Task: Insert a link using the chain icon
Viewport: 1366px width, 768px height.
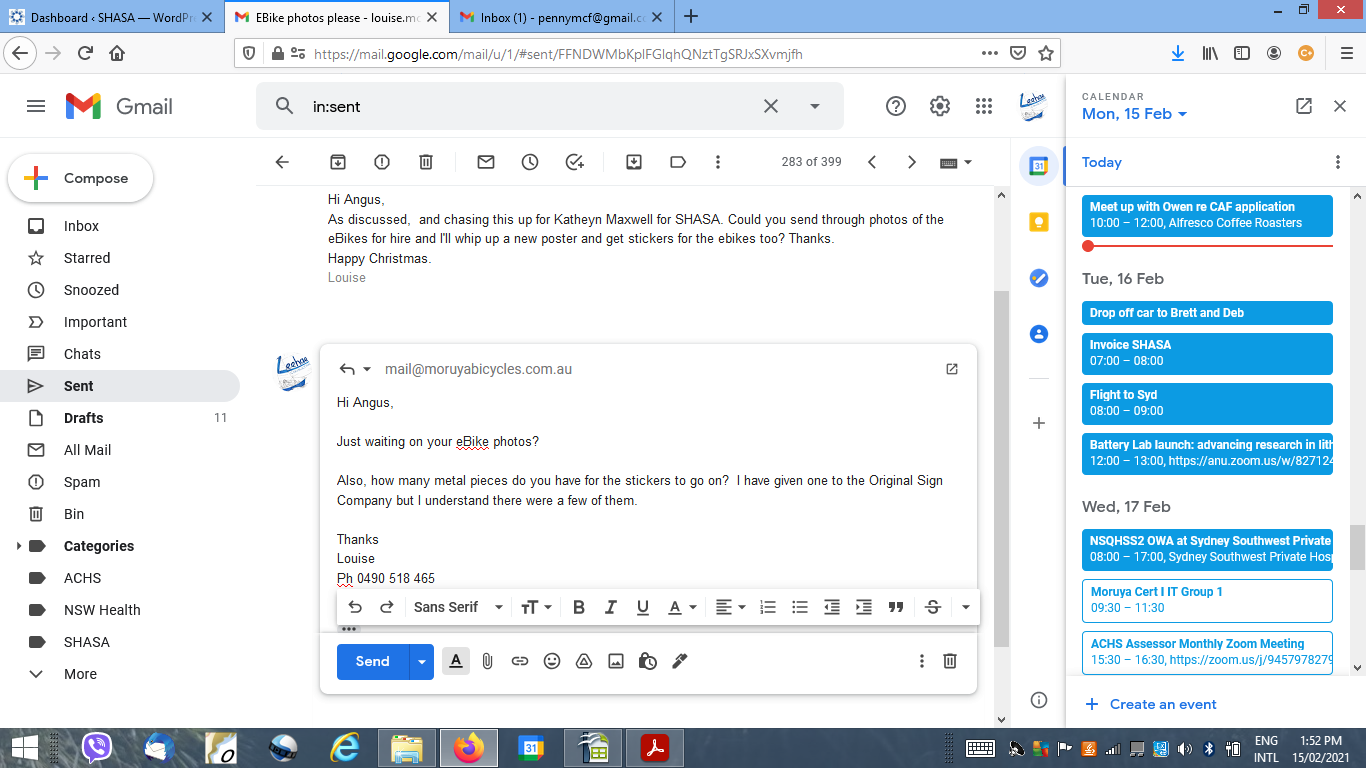Action: tap(520, 661)
